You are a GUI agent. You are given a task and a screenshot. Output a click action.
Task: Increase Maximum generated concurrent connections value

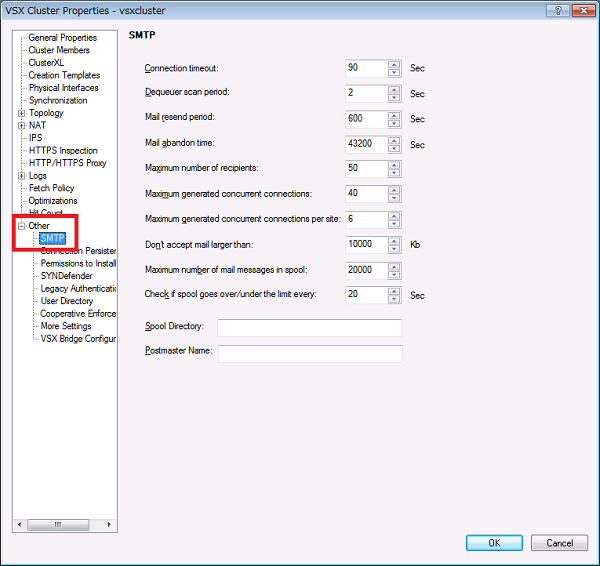pyautogui.click(x=394, y=190)
